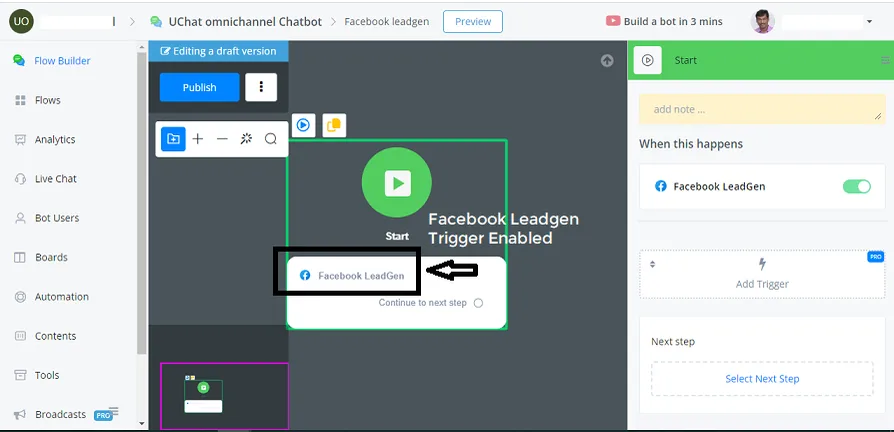Open Flows section in sidebar
This screenshot has width=894, height=432.
48,100
